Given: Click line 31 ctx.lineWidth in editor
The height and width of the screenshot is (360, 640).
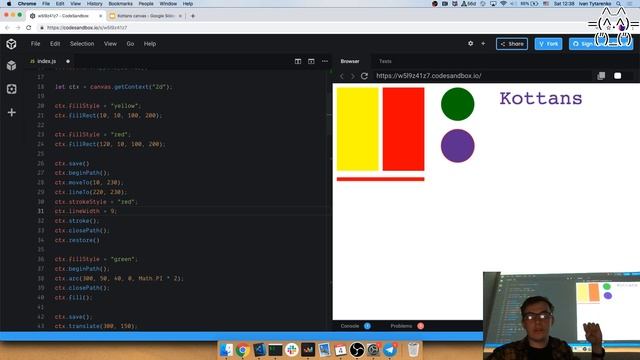Looking at the screenshot, I should point(85,211).
